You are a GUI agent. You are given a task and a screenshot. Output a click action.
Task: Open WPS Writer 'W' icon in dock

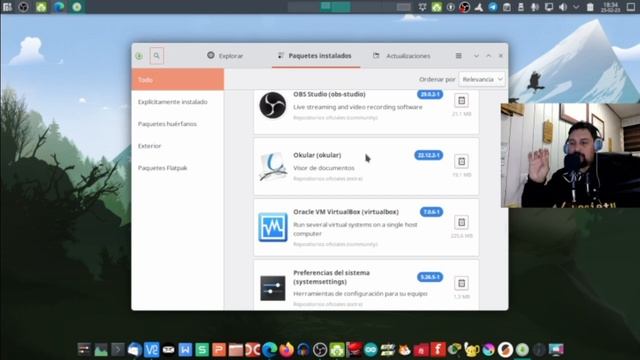185,349
